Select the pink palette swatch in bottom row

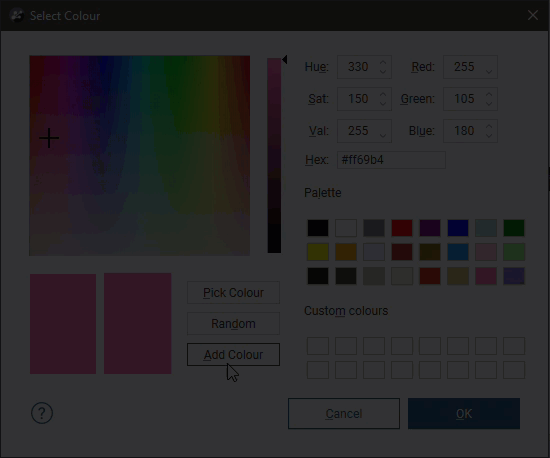[486, 276]
